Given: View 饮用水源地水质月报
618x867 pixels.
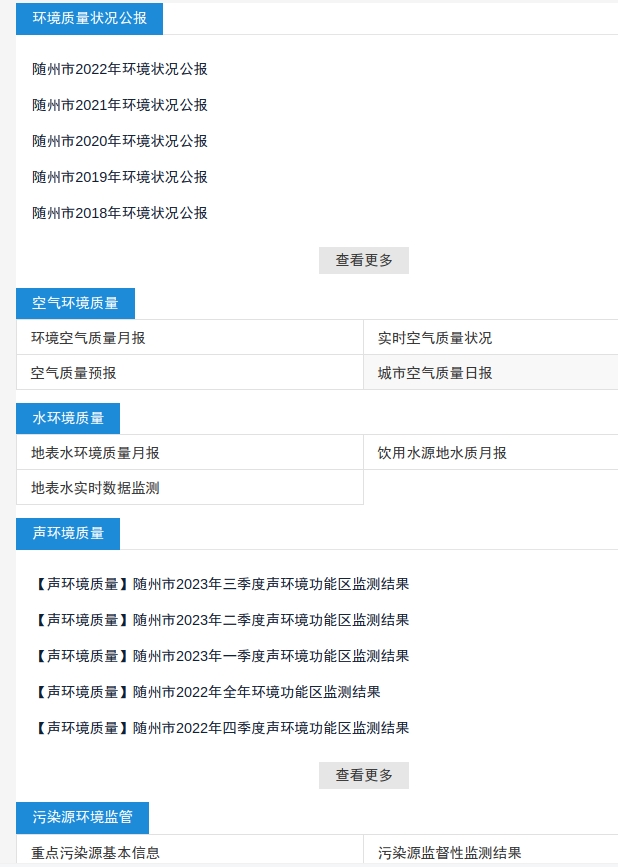Looking at the screenshot, I should click(x=442, y=453).
